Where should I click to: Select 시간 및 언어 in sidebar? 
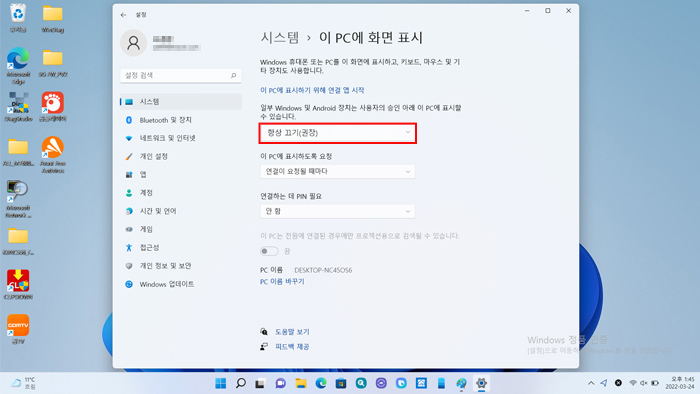click(x=181, y=211)
